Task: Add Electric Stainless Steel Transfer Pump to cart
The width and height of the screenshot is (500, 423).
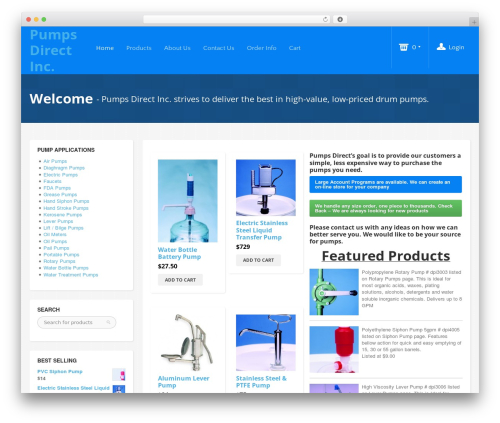Action: [258, 260]
